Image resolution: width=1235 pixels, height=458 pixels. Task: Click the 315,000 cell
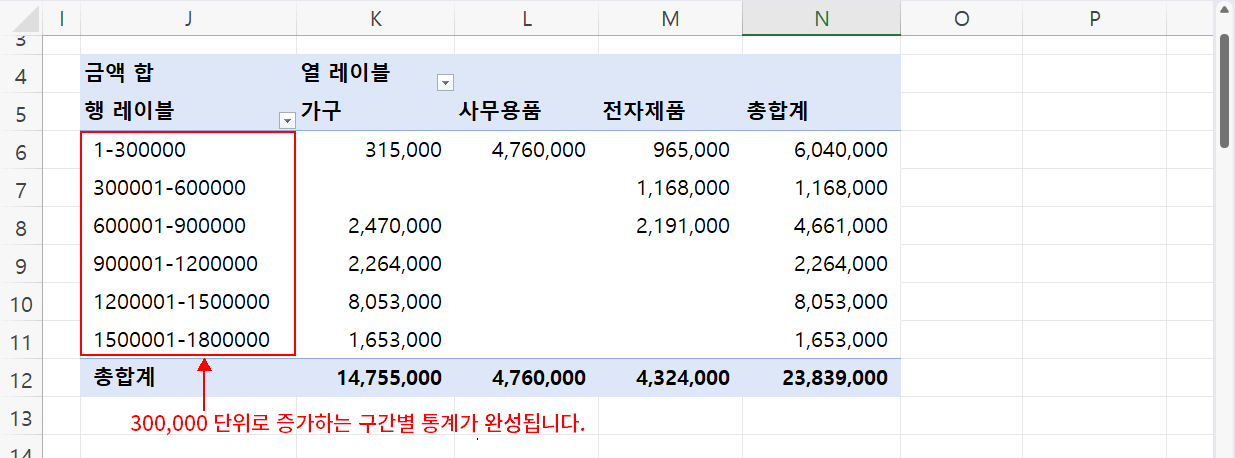click(x=375, y=149)
